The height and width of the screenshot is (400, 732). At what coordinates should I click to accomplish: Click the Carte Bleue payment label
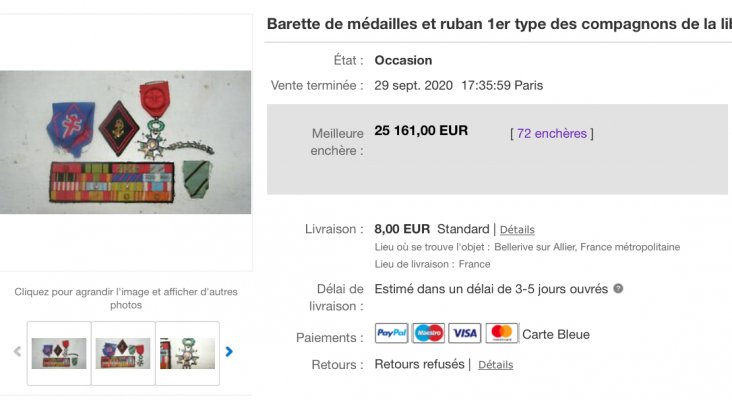coord(556,334)
